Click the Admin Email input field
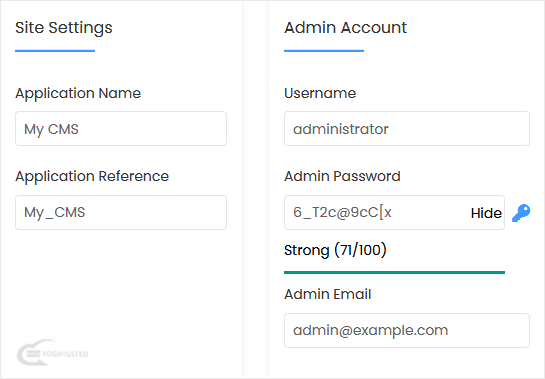Viewport: 545px width, 379px height. pos(407,330)
